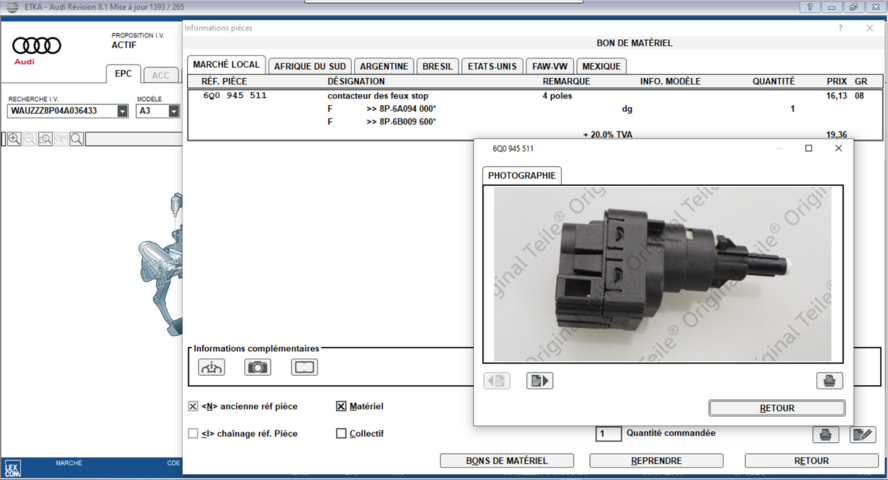Switch to the AFRIQUE DU SUD tab

(309, 66)
